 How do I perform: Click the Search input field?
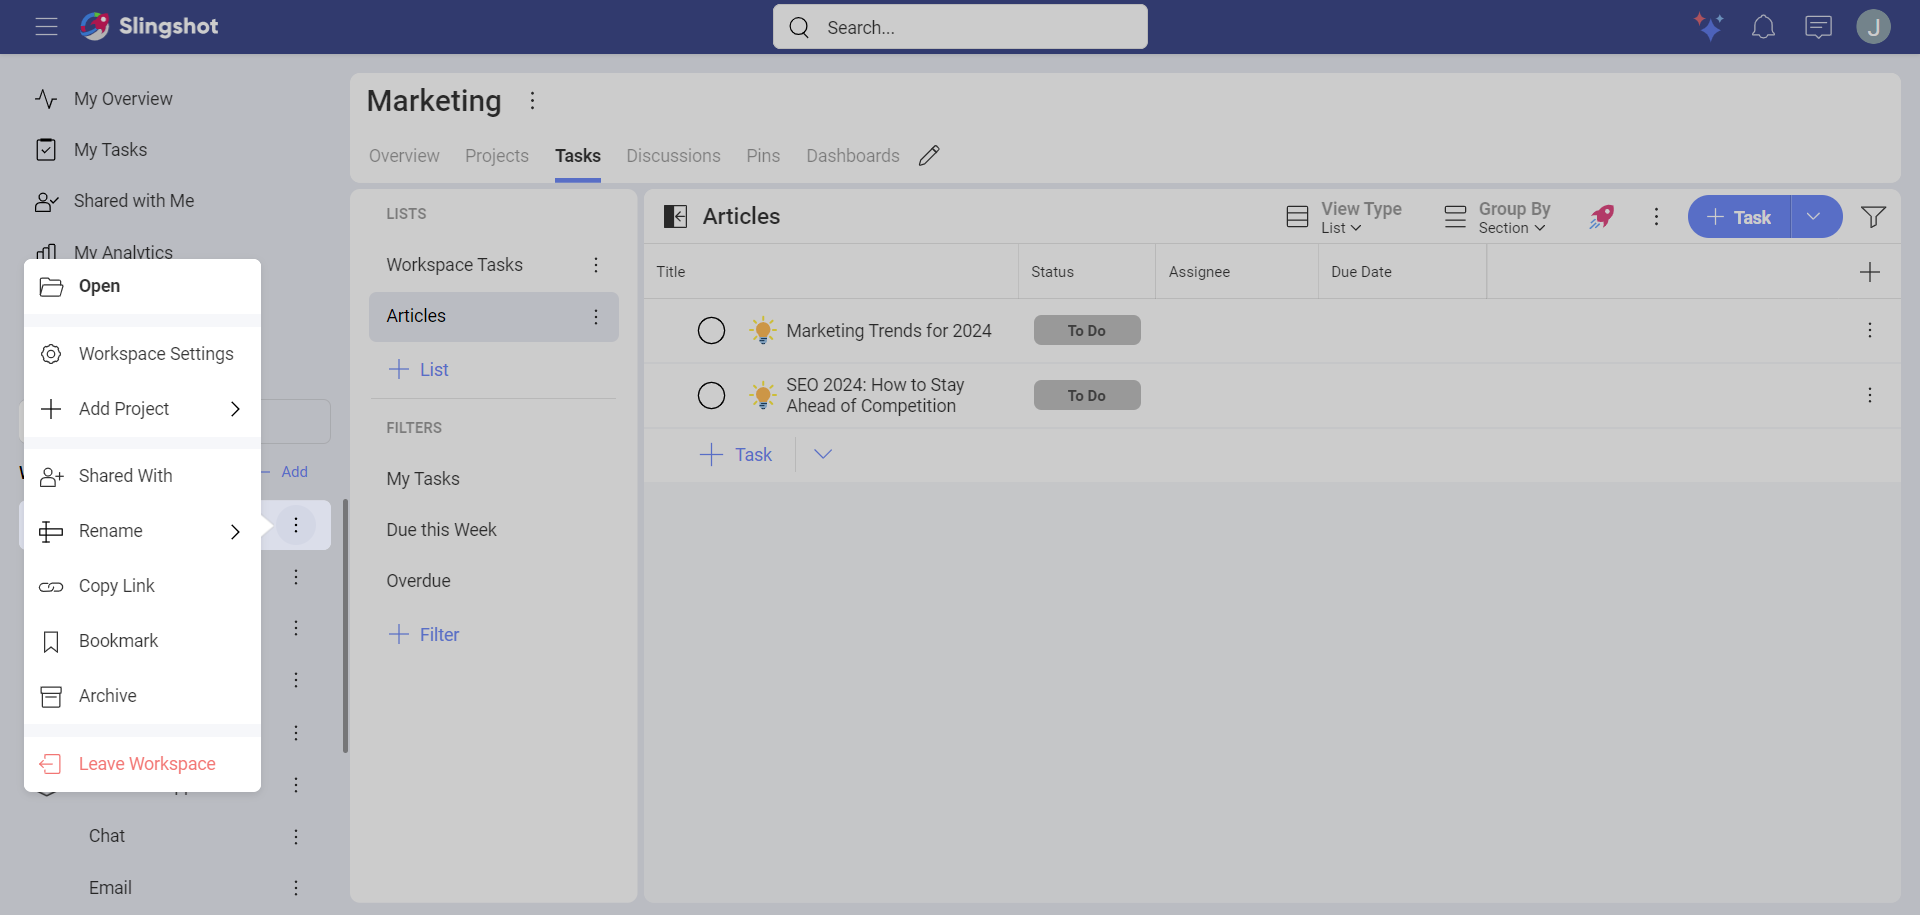pyautogui.click(x=960, y=27)
